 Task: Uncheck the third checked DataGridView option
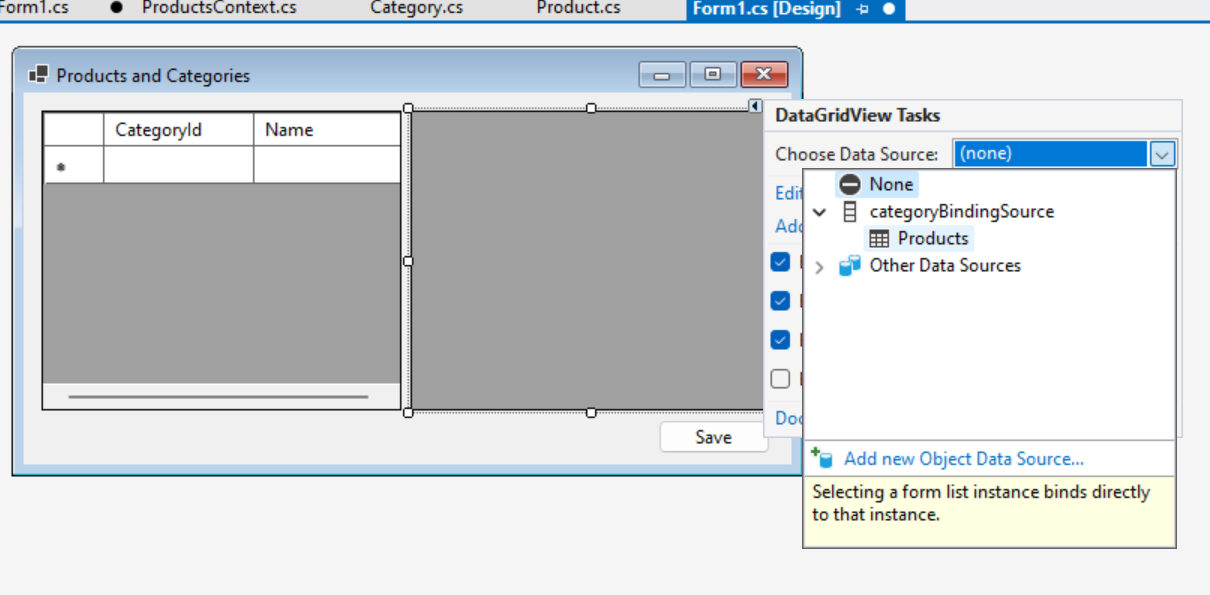point(781,339)
